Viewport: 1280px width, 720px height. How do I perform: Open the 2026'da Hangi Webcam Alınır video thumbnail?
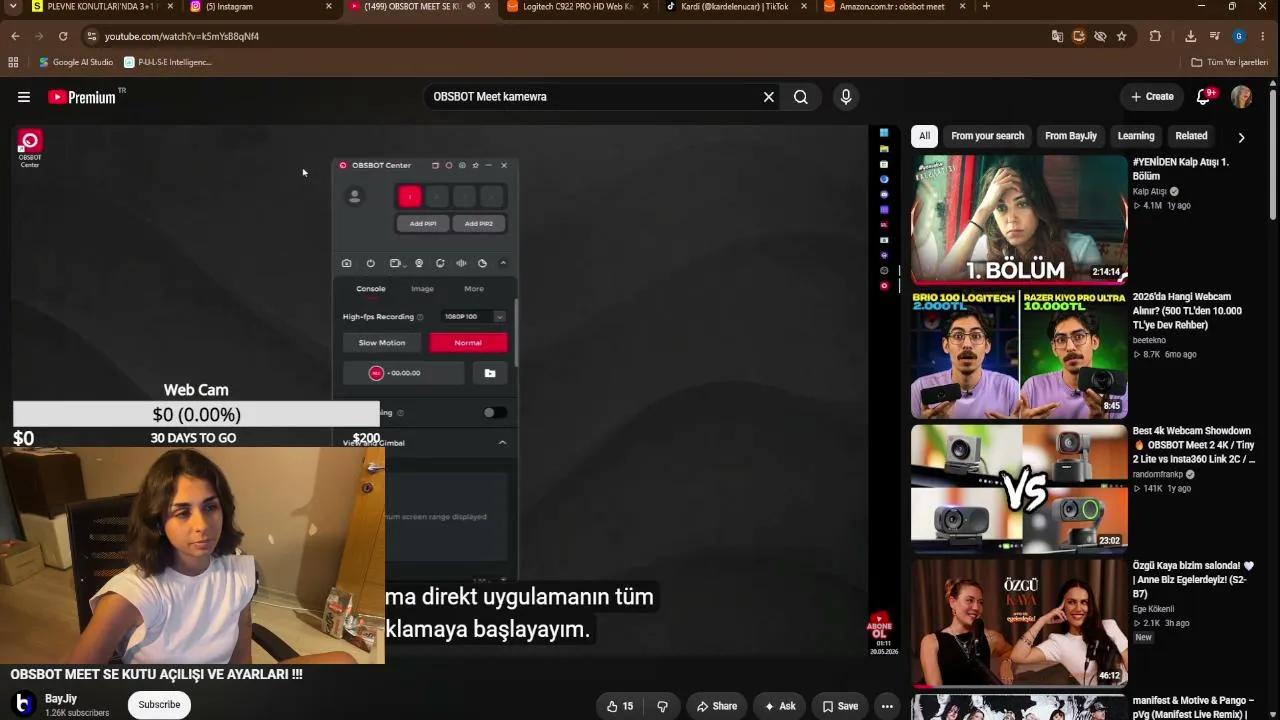point(1019,354)
